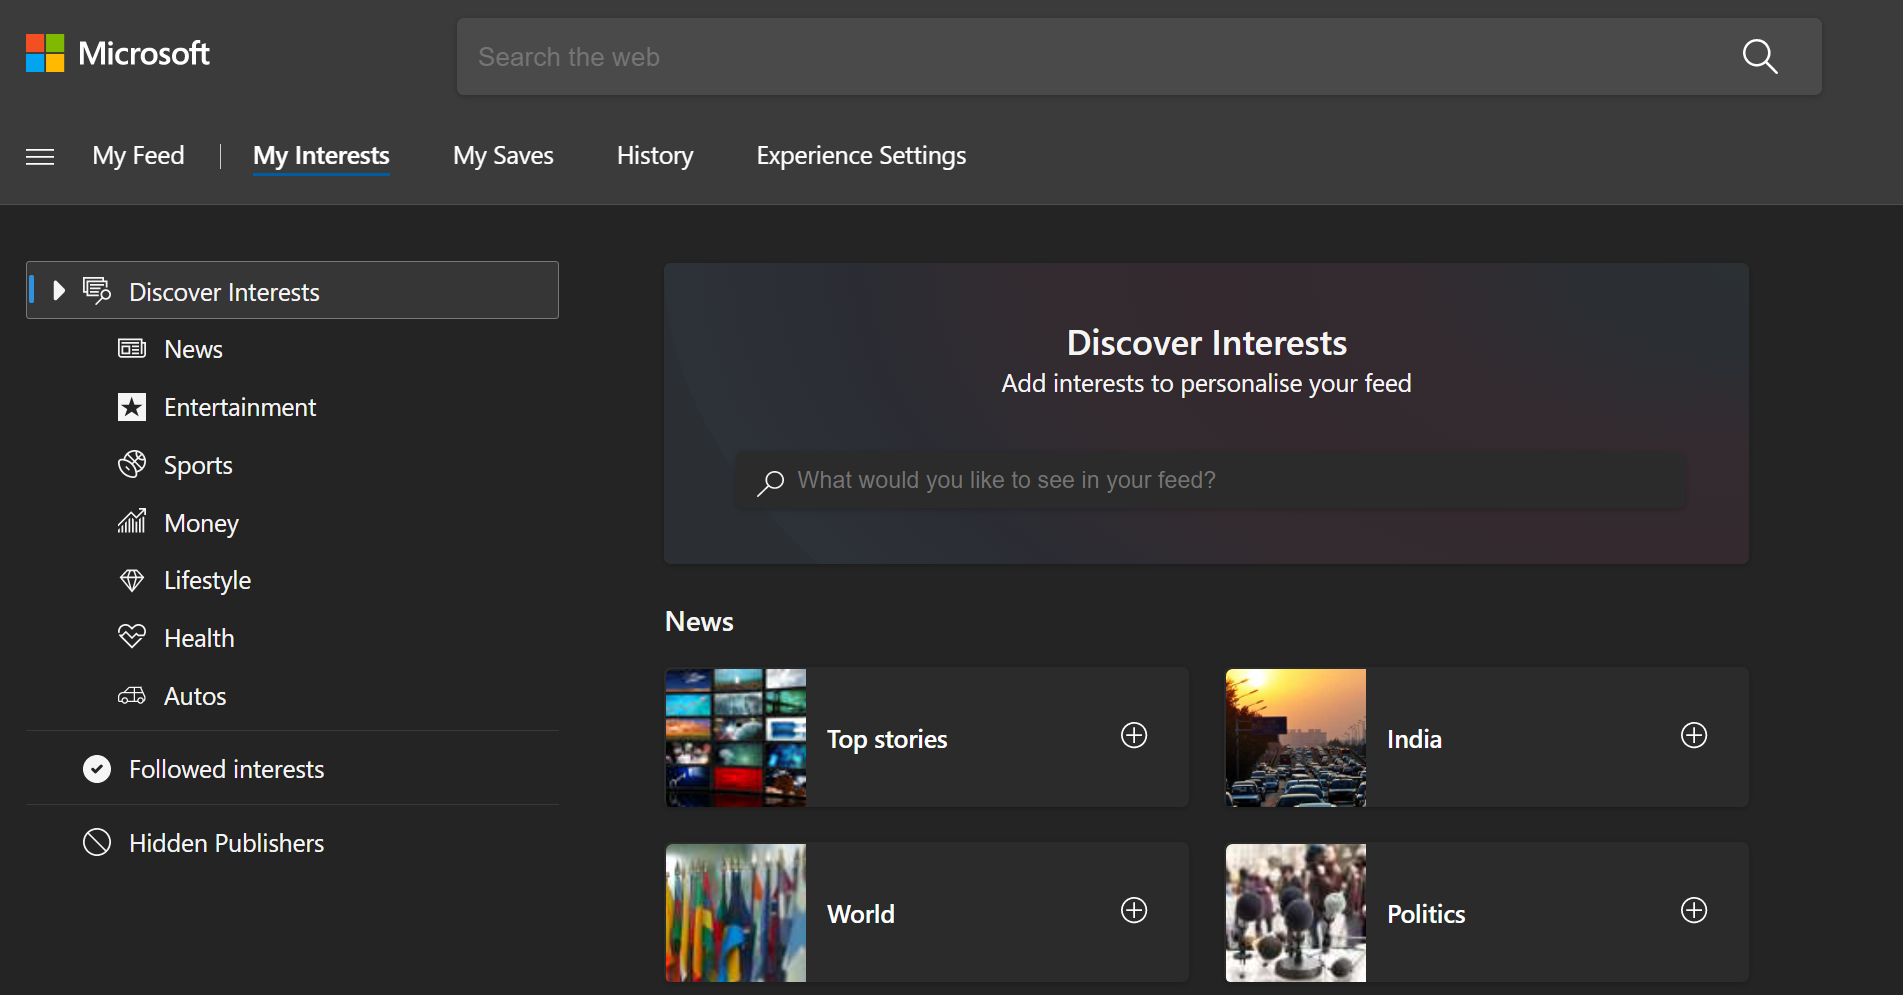Click the News section heading
The image size is (1903, 995).
(x=699, y=622)
